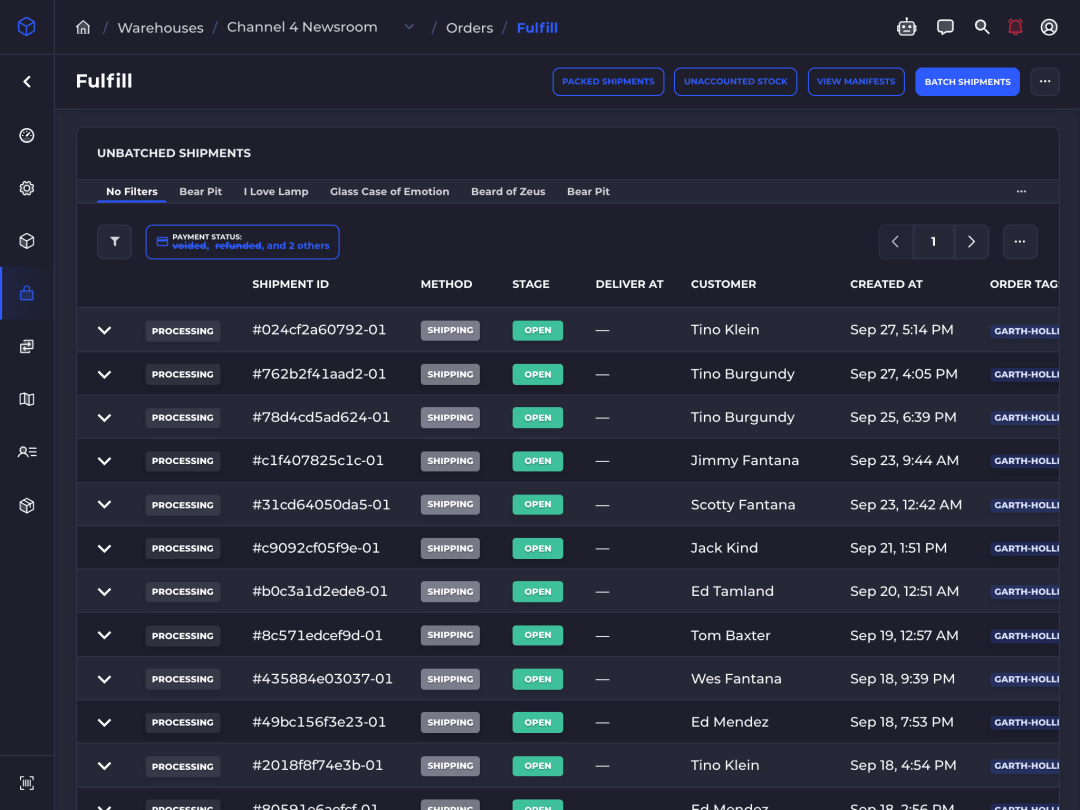Expand shipment #c9092cf05f9e-01 row
The width and height of the screenshot is (1080, 810).
104,549
